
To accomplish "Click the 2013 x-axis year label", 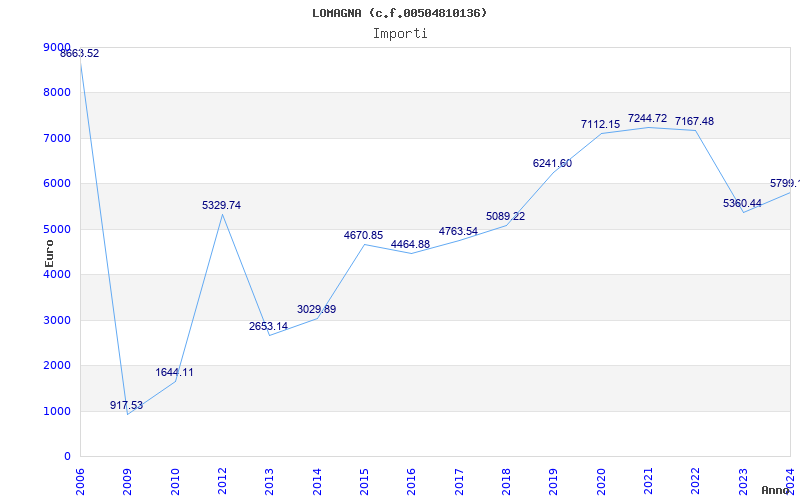I will 269,482.
